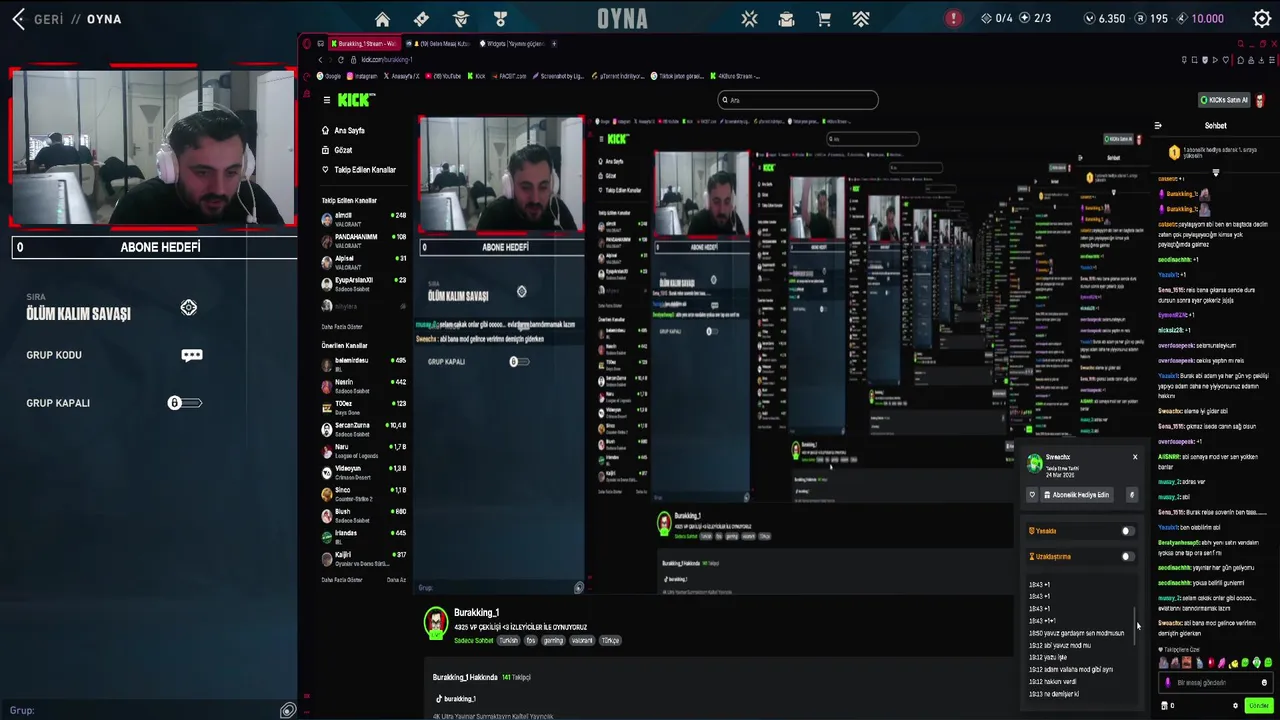Click the browser back arrow

(x=319, y=60)
